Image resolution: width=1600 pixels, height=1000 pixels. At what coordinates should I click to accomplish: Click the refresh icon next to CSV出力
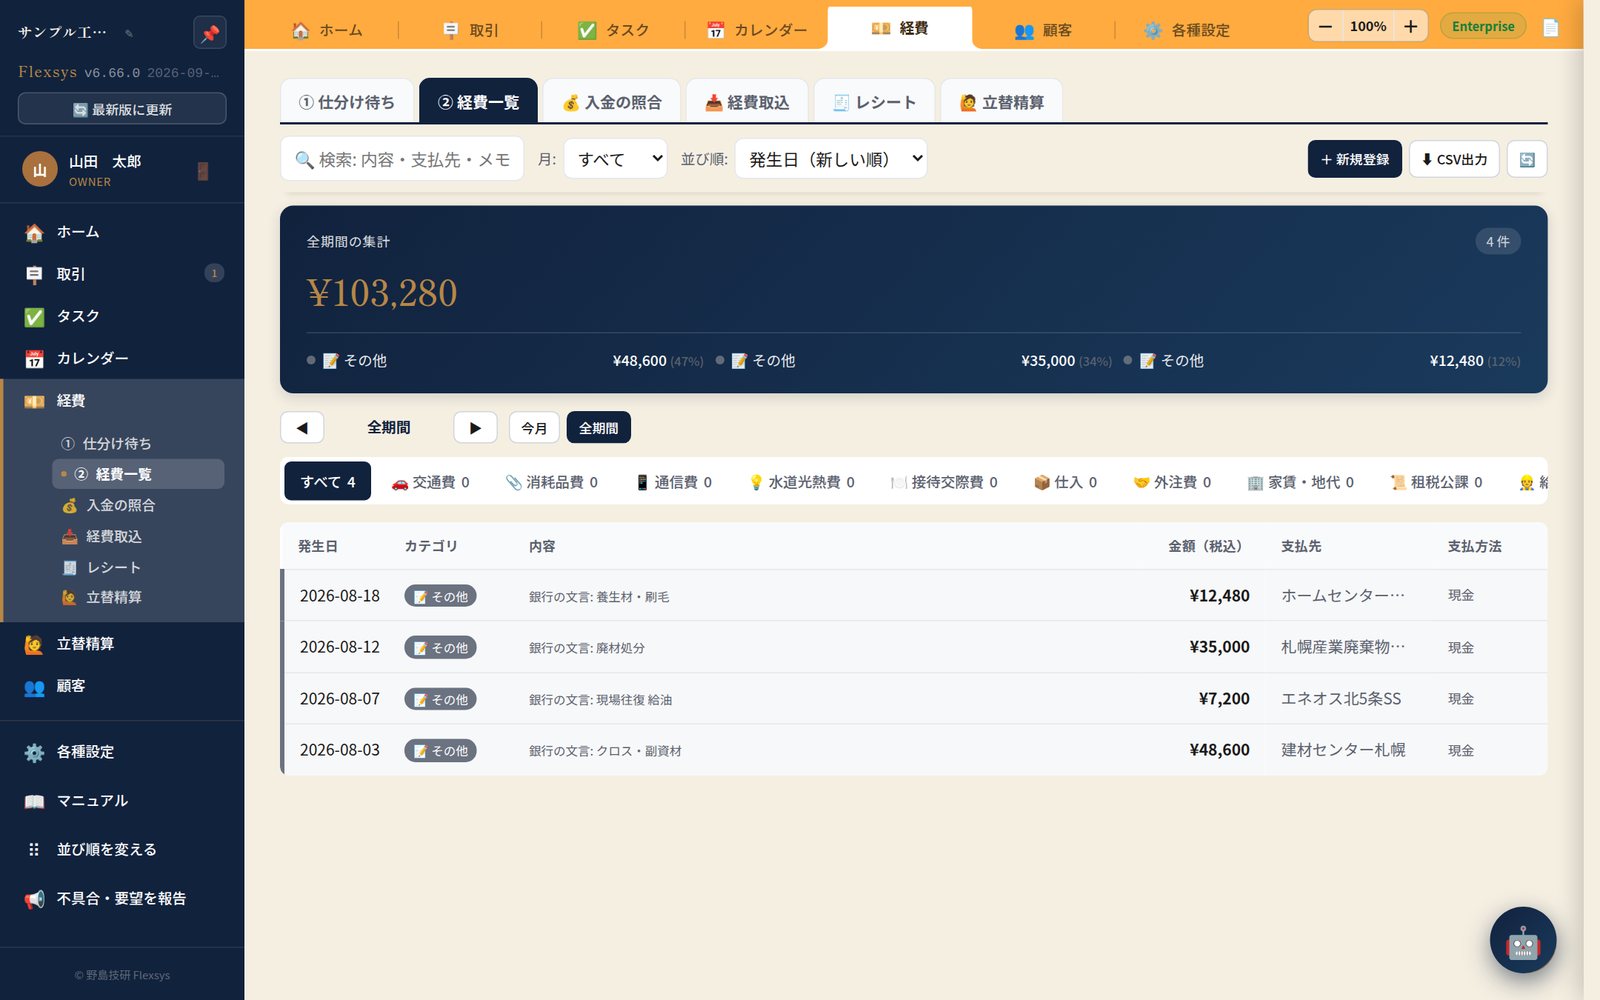tap(1527, 159)
